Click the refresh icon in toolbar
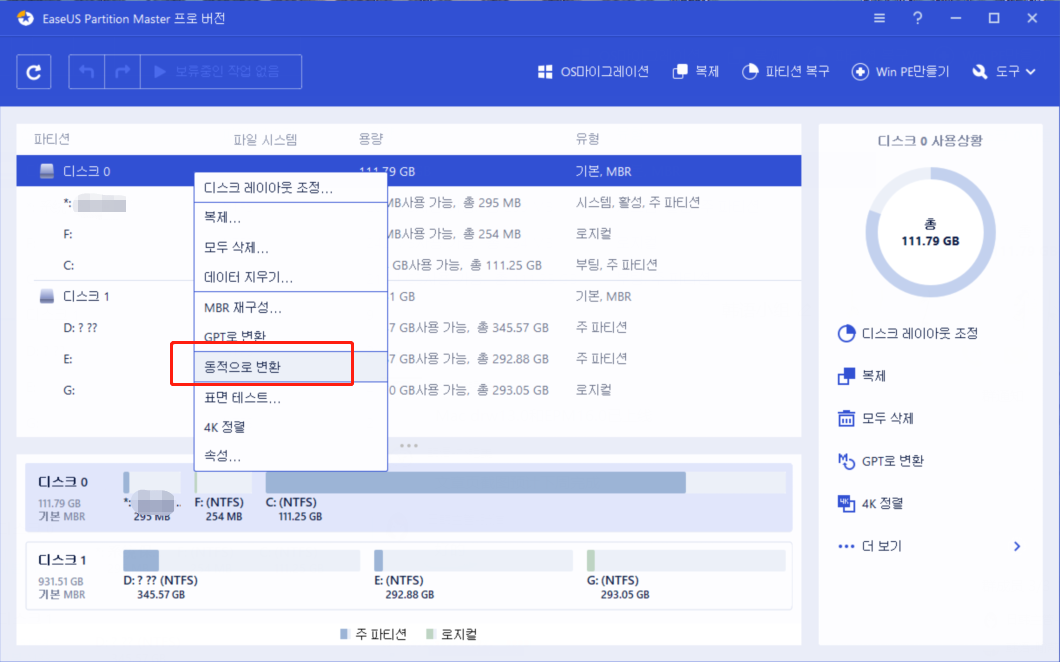 coord(33,71)
